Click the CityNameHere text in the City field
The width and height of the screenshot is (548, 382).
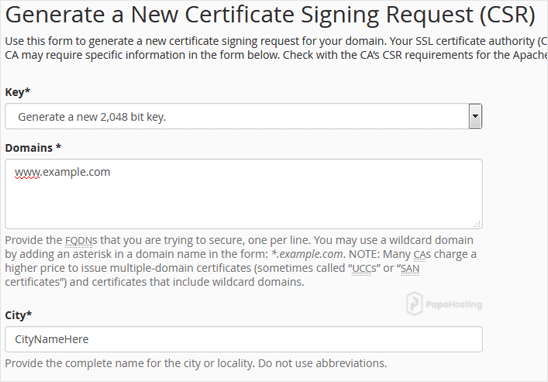pos(52,339)
